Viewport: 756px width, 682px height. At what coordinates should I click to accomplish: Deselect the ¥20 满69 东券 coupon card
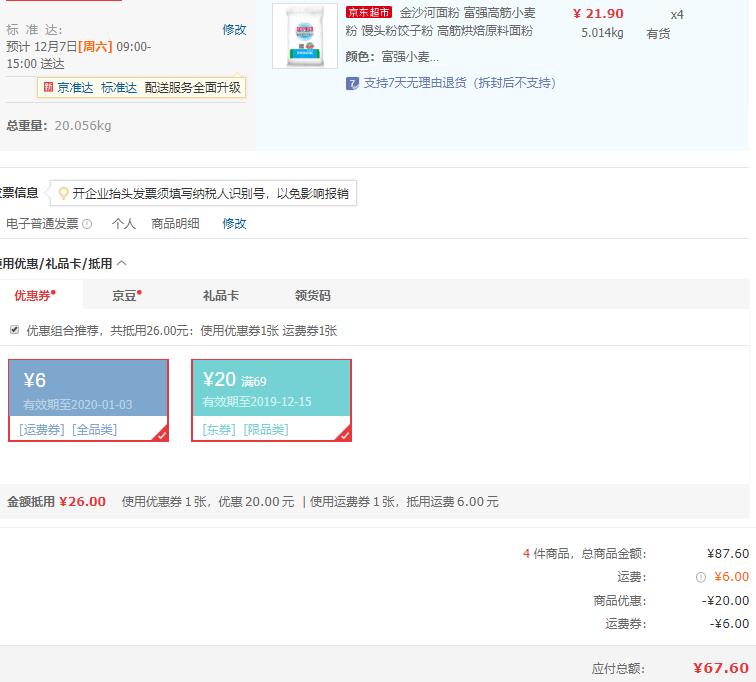click(x=271, y=400)
